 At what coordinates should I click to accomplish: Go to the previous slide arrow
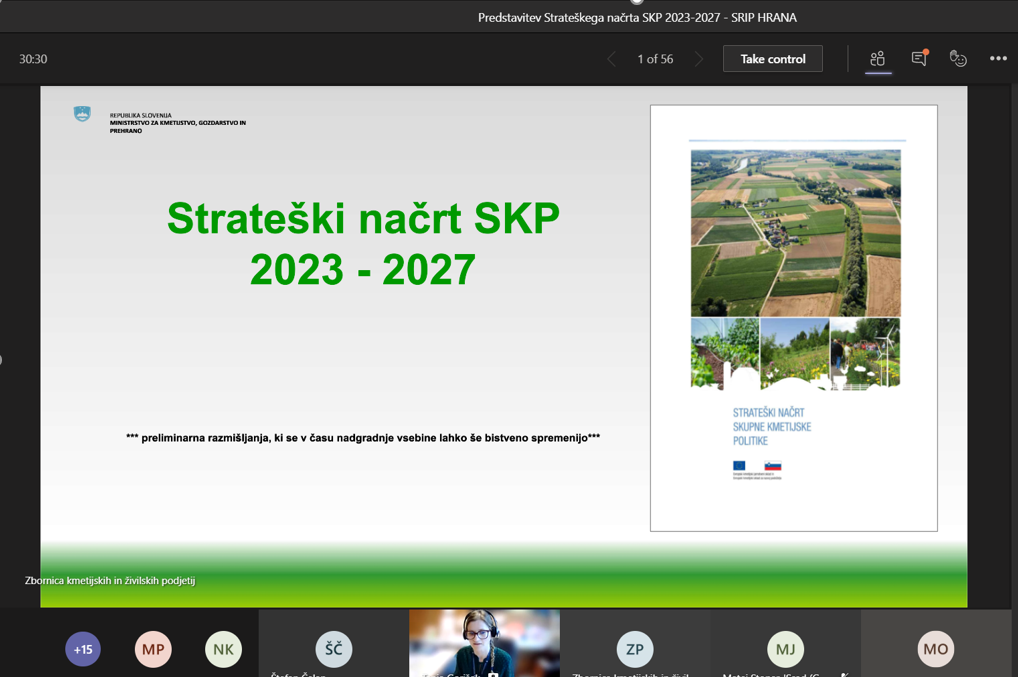click(611, 59)
